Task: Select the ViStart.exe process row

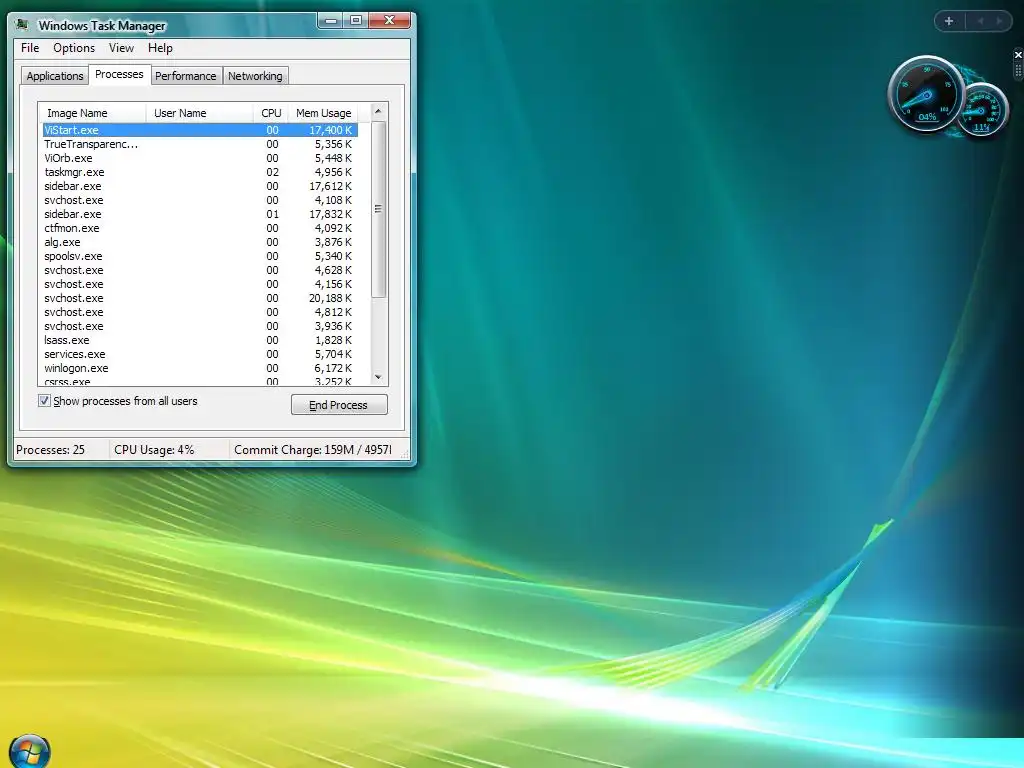Action: point(200,130)
